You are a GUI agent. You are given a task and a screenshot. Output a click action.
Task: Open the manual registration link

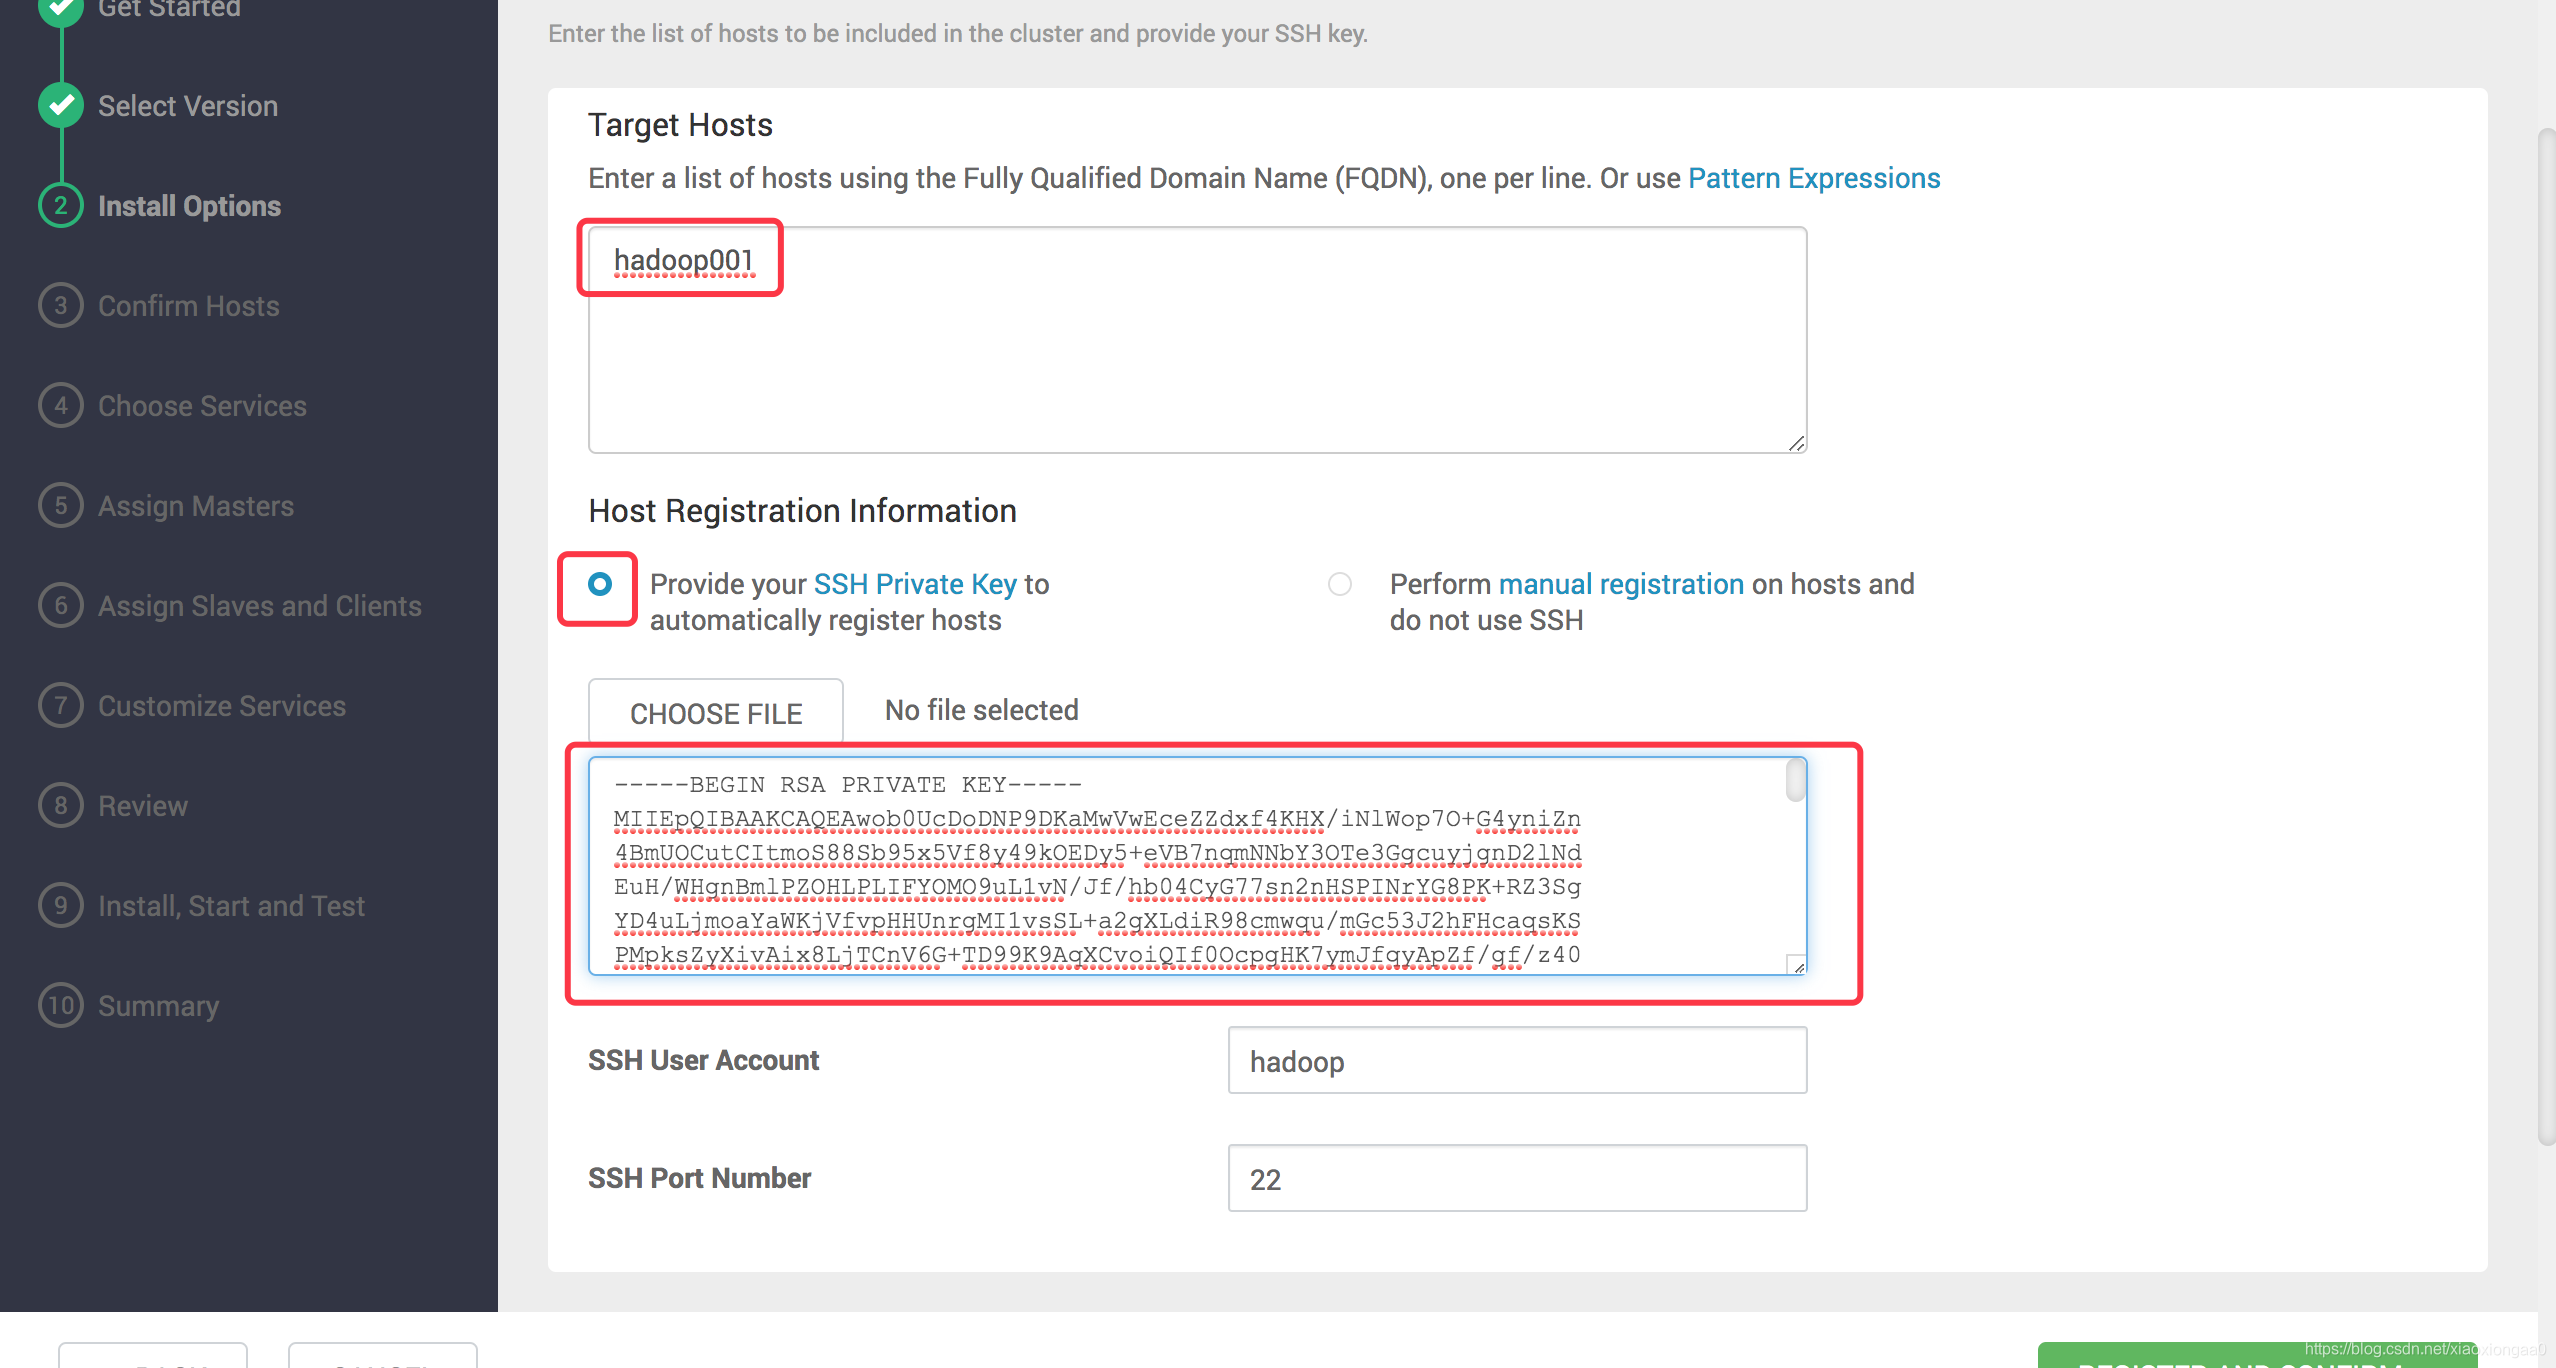click(x=1621, y=584)
